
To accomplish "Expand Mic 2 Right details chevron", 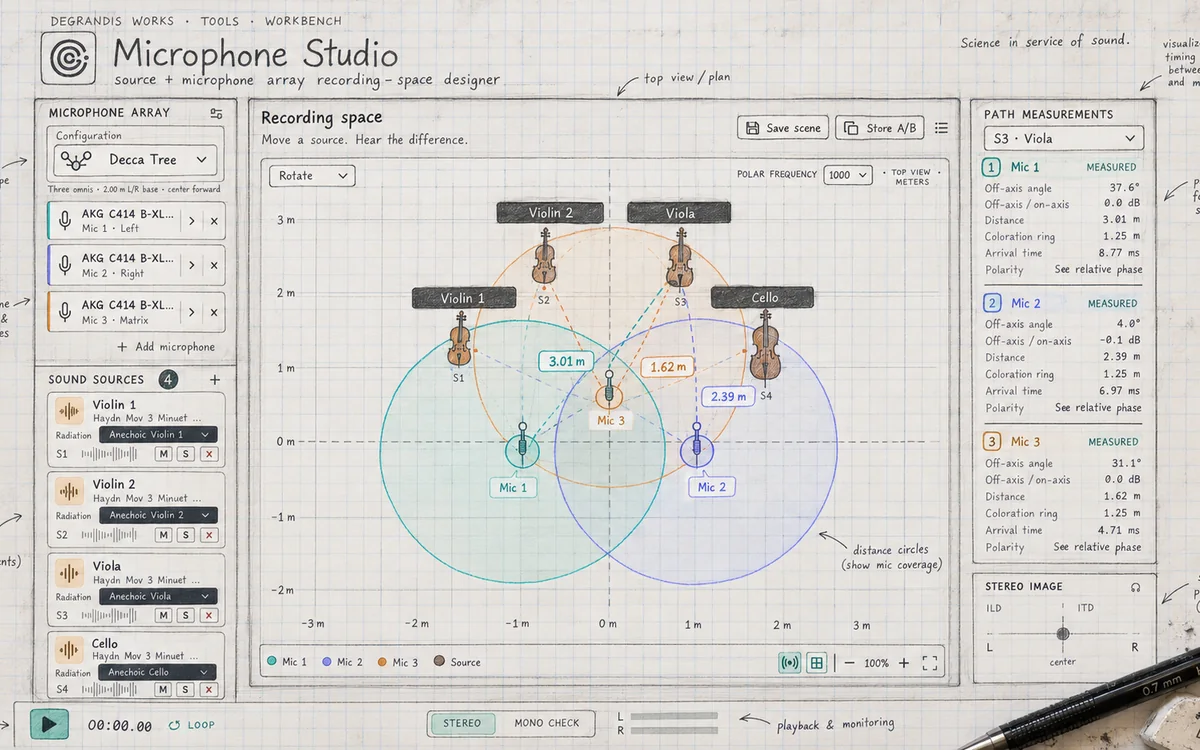I will coord(192,265).
